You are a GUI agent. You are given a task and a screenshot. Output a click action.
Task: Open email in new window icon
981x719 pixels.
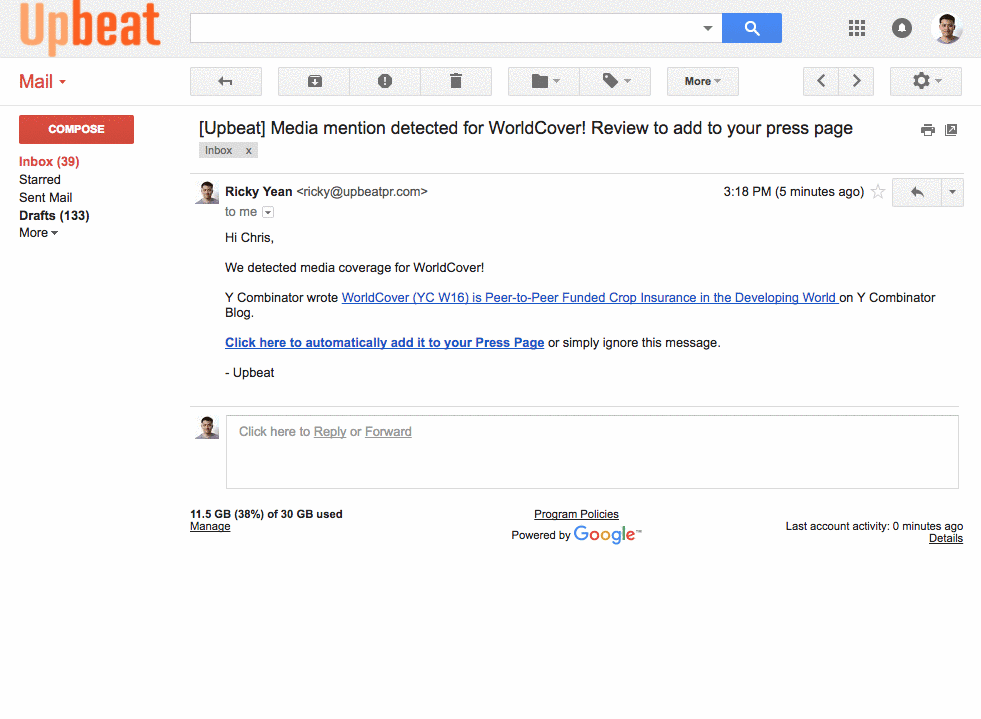951,130
